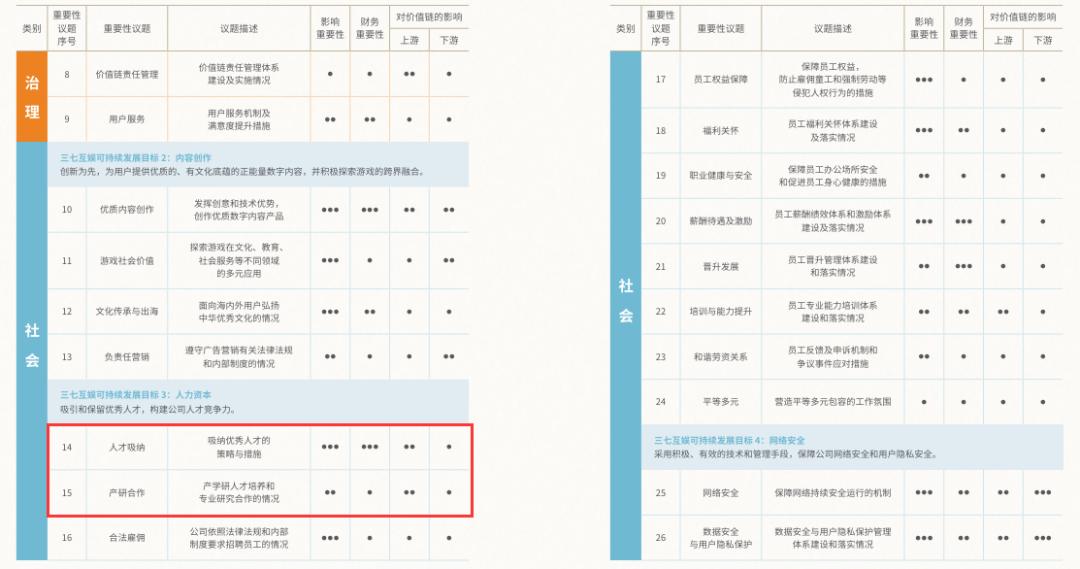Select description 员工专业能力培训体系
Image resolution: width=1080 pixels, height=569 pixels.
pyautogui.click(x=833, y=311)
